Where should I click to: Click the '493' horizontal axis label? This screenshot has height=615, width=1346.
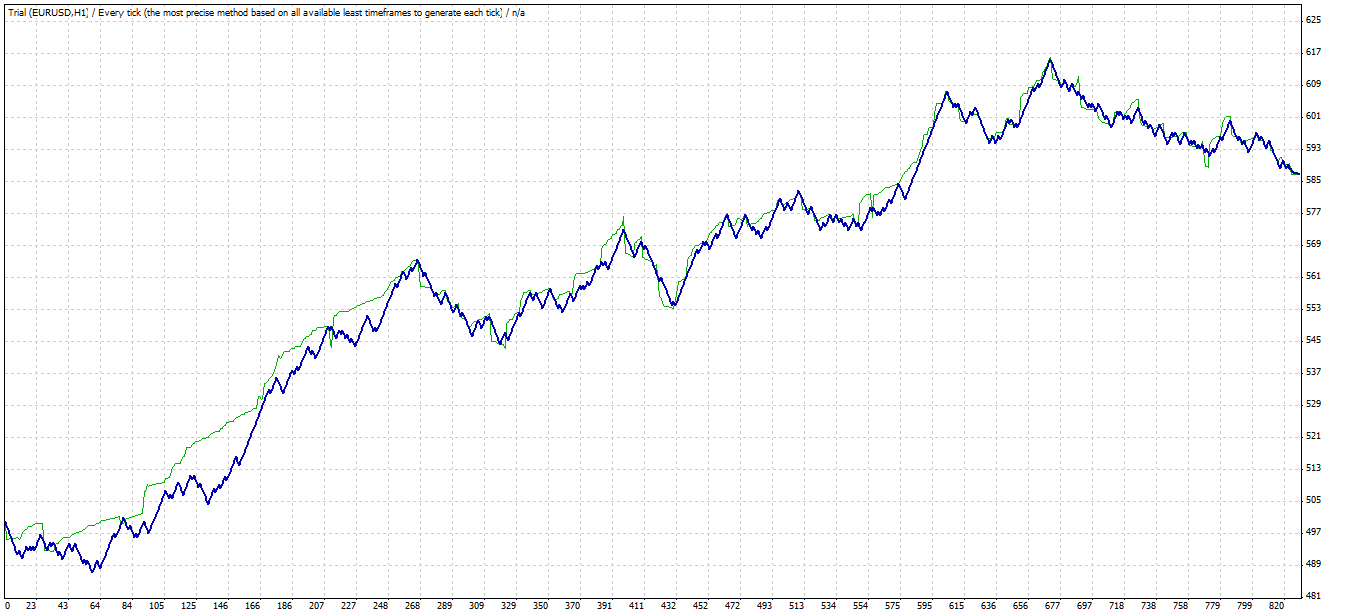tap(764, 606)
